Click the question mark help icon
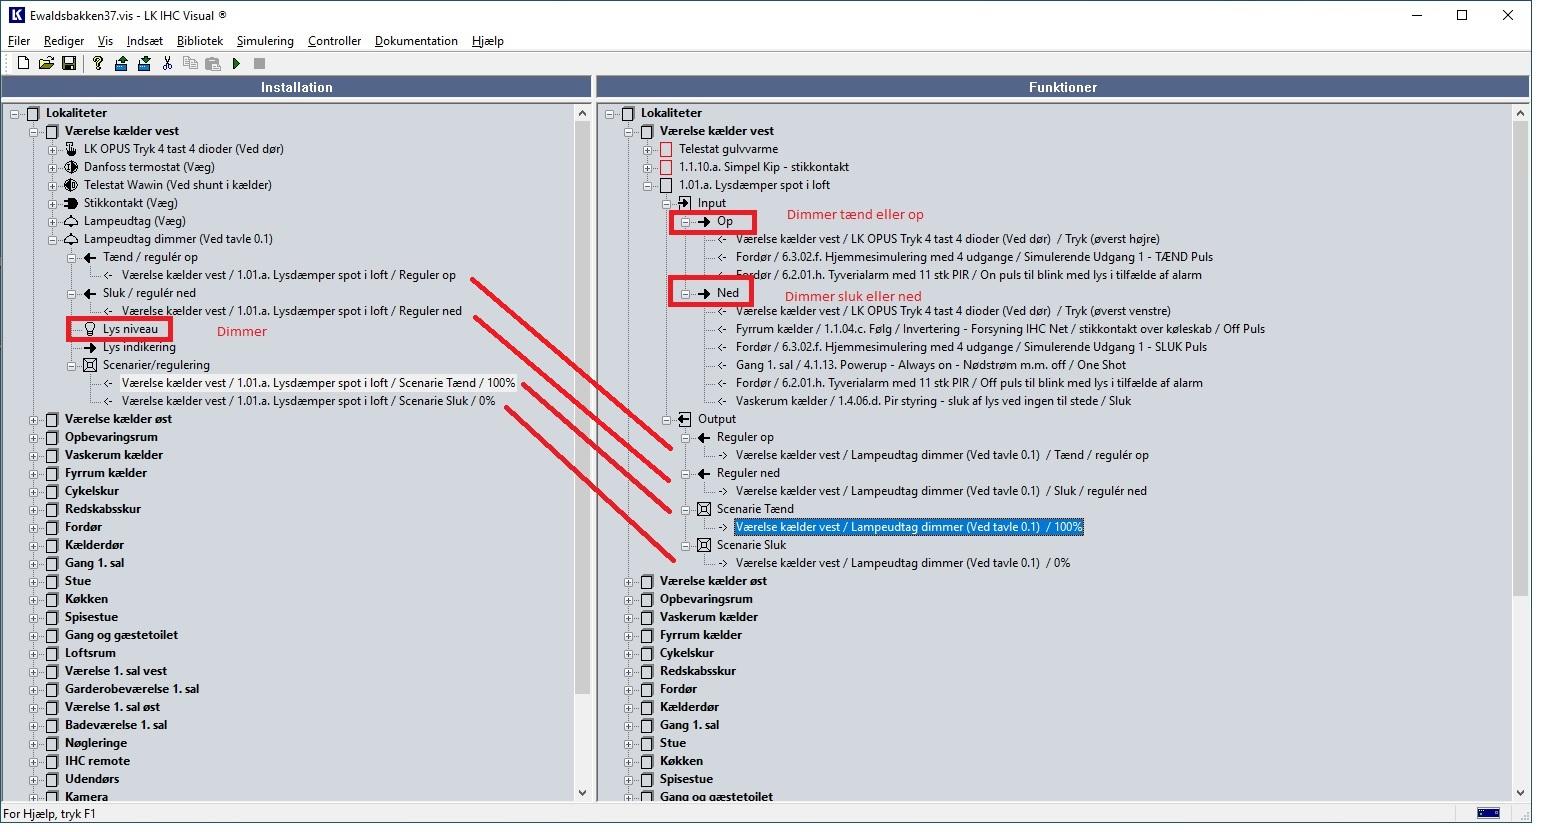1545x832 pixels. coord(97,63)
